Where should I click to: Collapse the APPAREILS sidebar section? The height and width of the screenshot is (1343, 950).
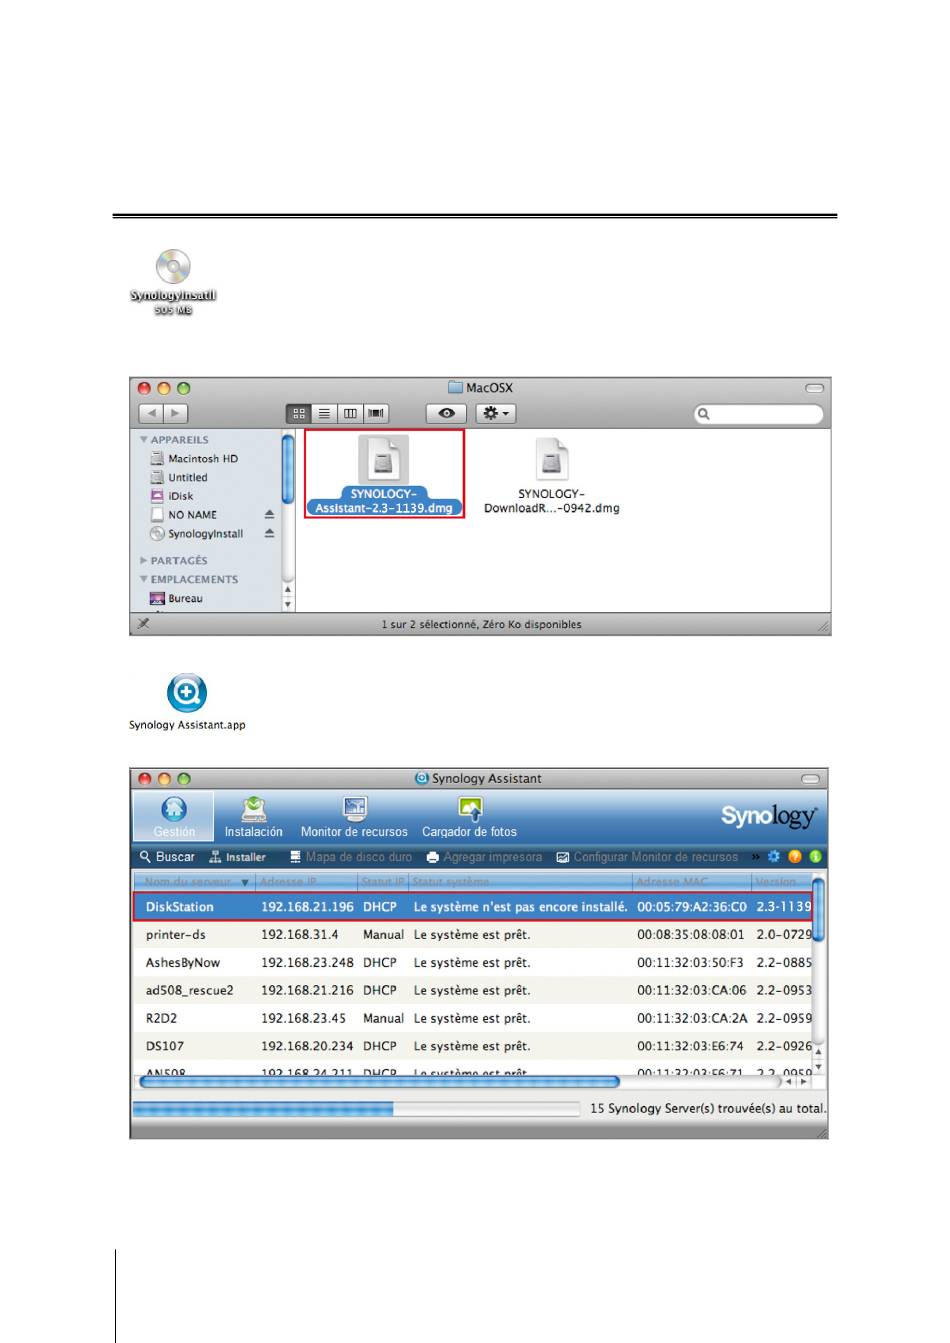144,440
